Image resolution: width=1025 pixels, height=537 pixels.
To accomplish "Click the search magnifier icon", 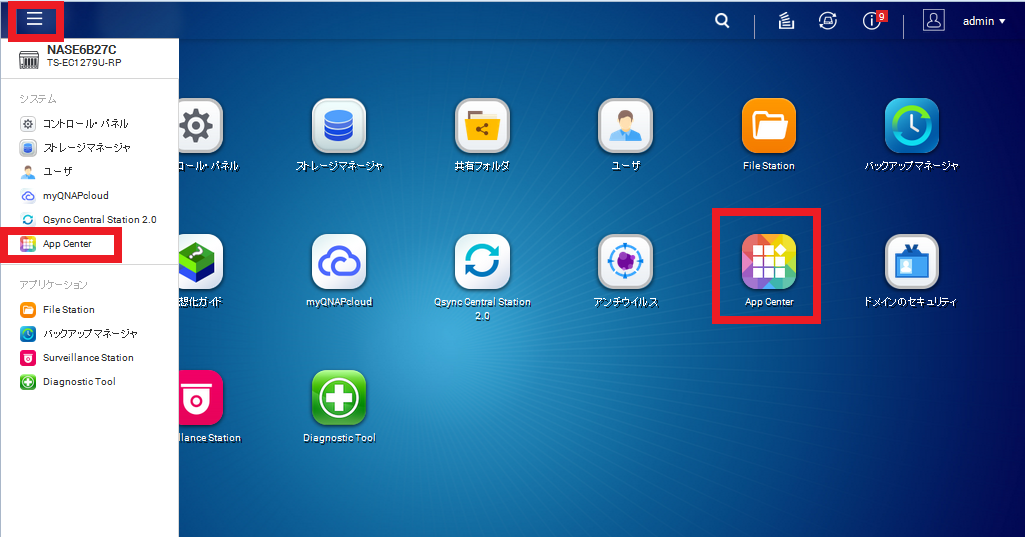I will pyautogui.click(x=722, y=21).
